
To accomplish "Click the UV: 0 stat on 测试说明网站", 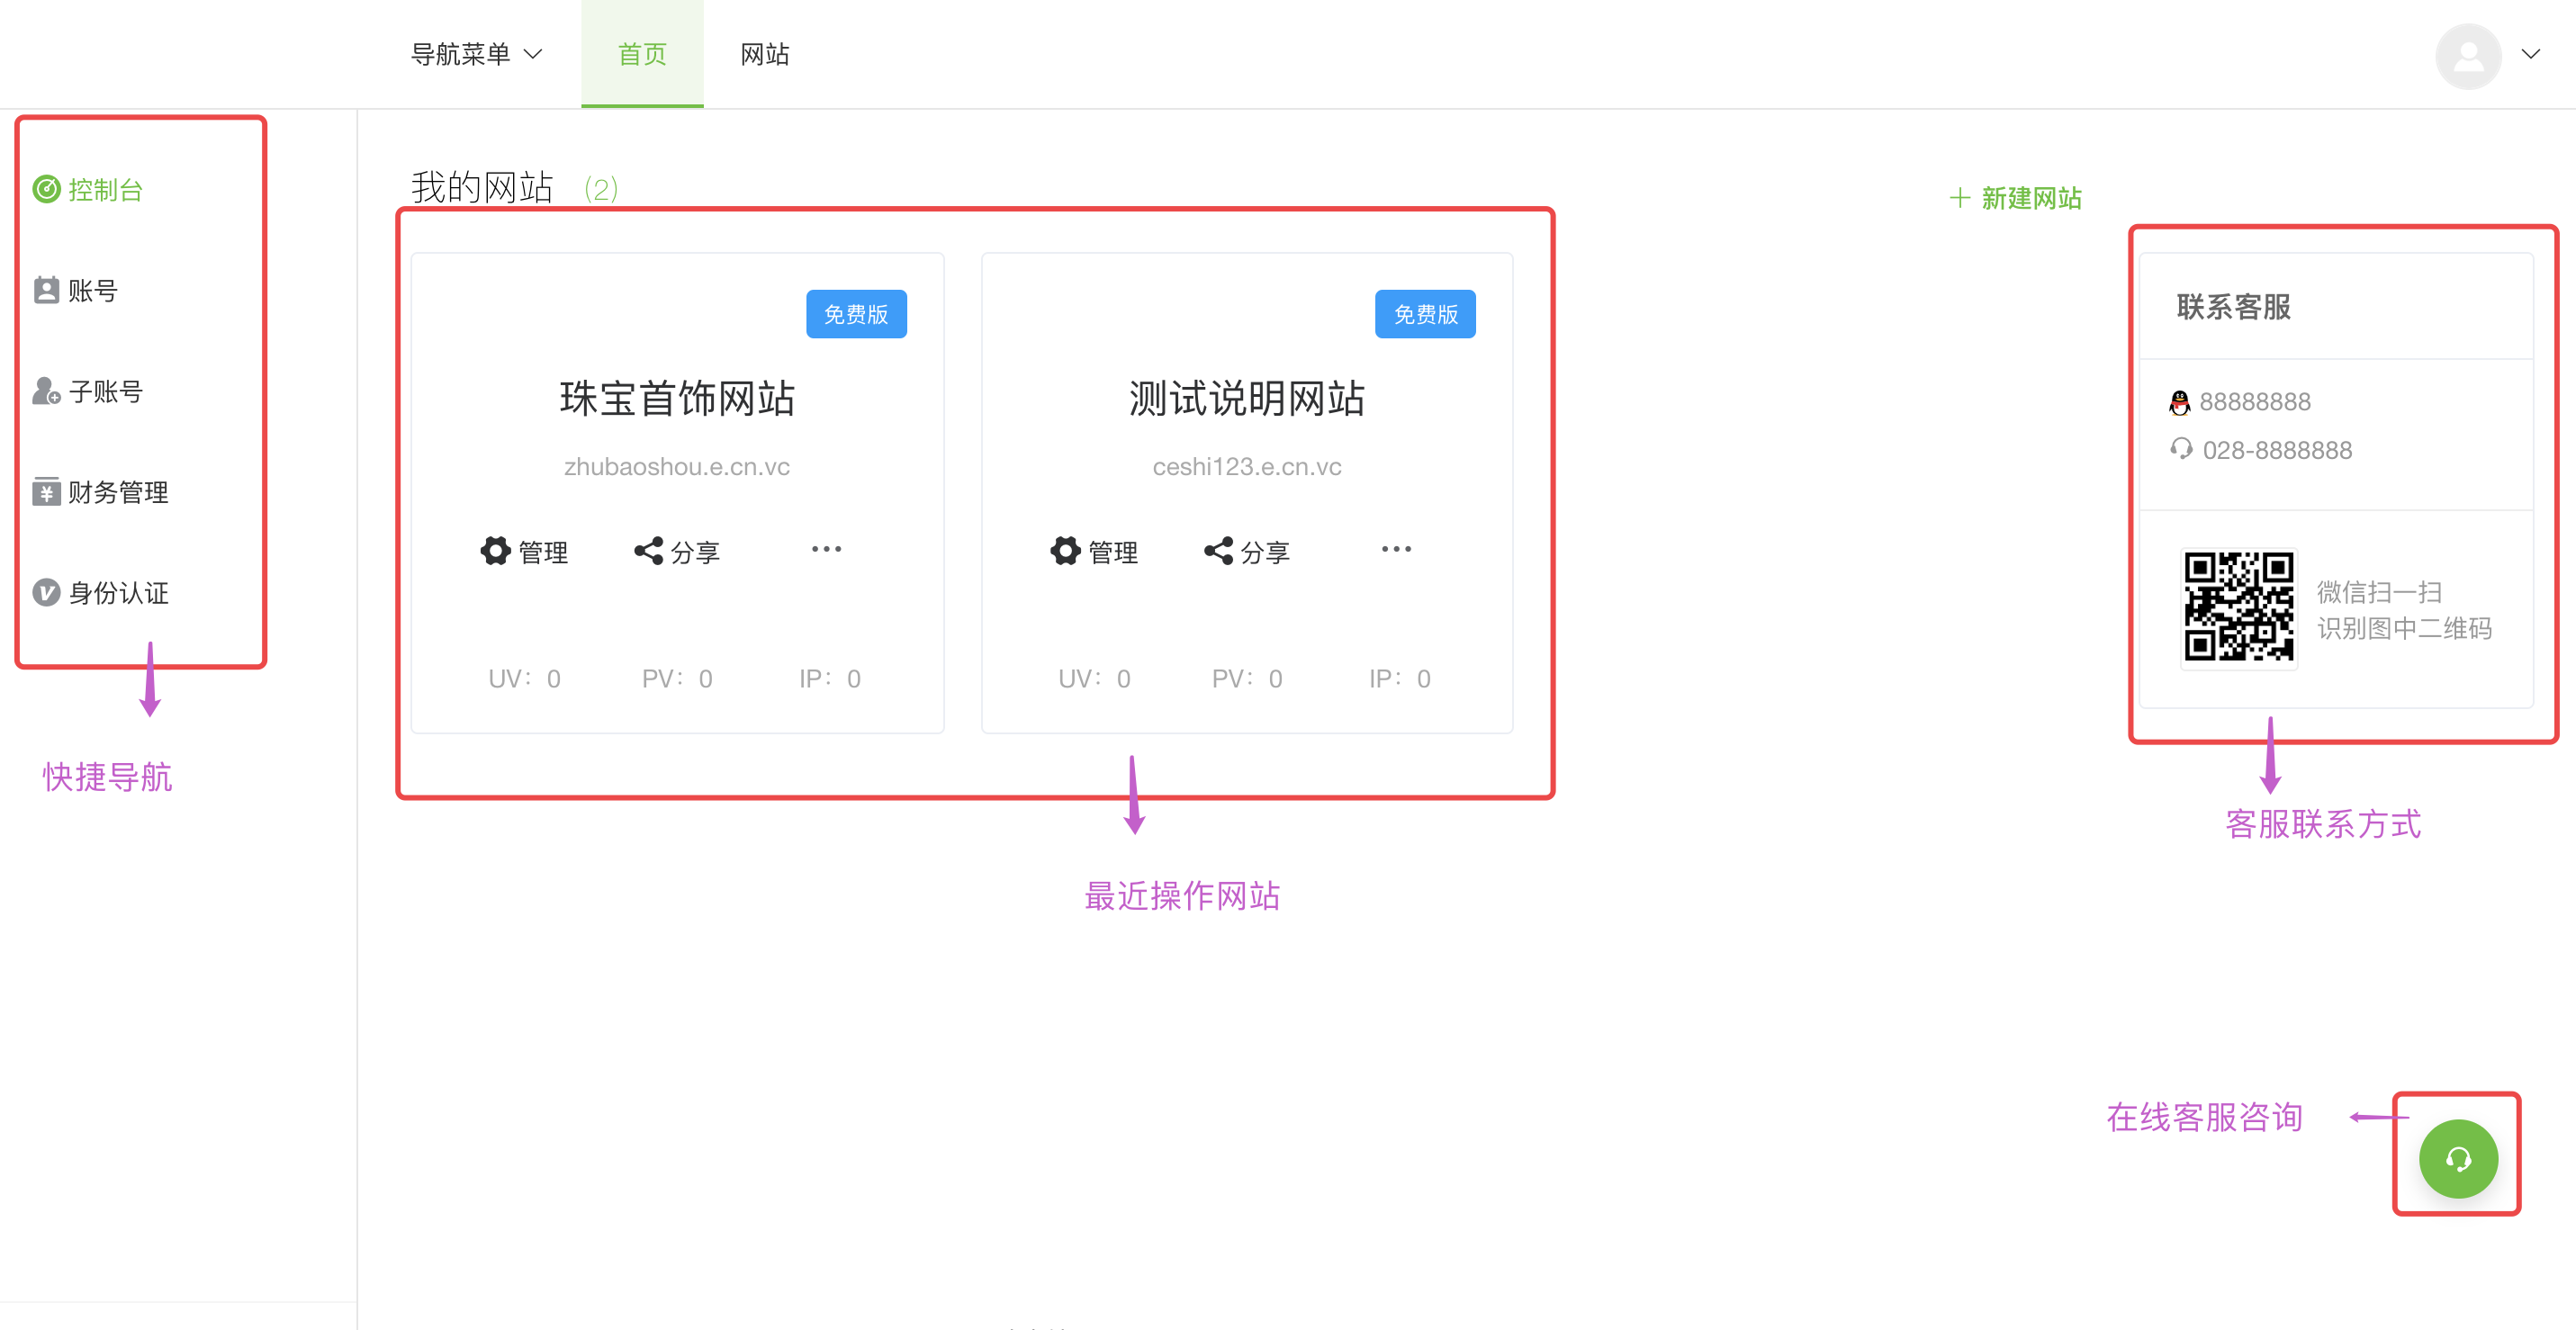I will coord(1094,679).
